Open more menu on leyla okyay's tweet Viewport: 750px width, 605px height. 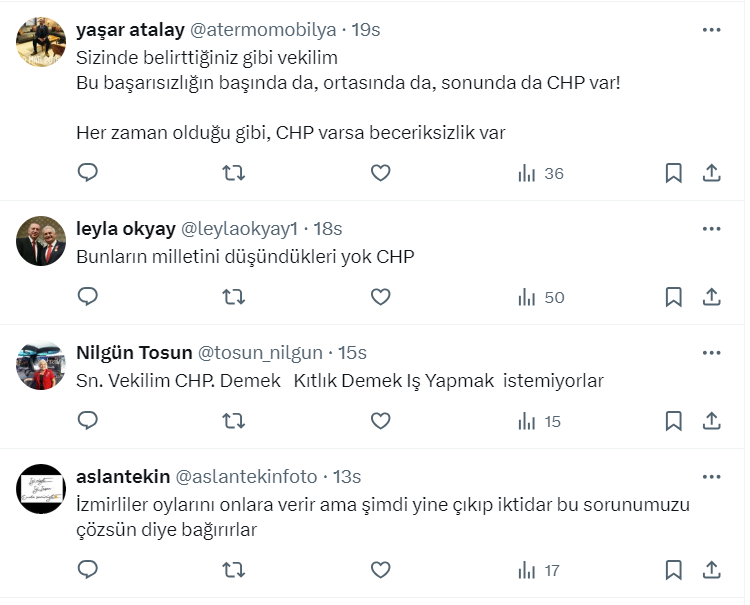tap(712, 228)
